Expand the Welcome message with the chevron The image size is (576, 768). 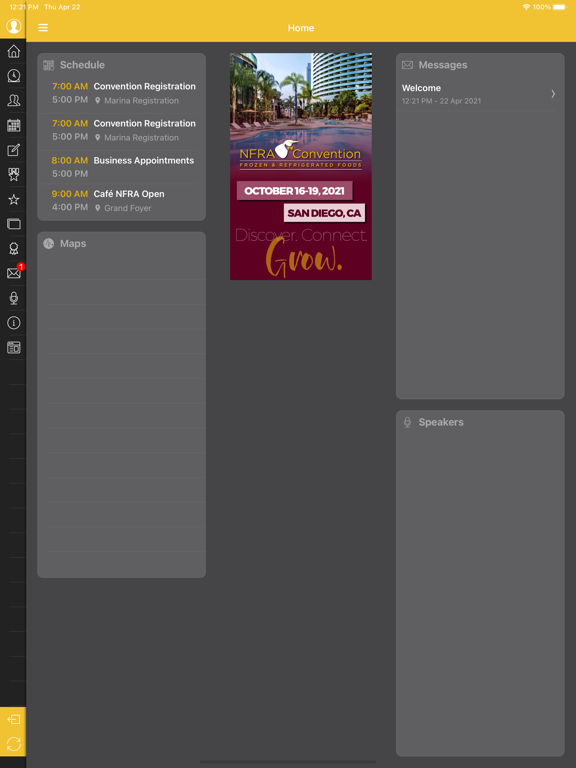553,94
